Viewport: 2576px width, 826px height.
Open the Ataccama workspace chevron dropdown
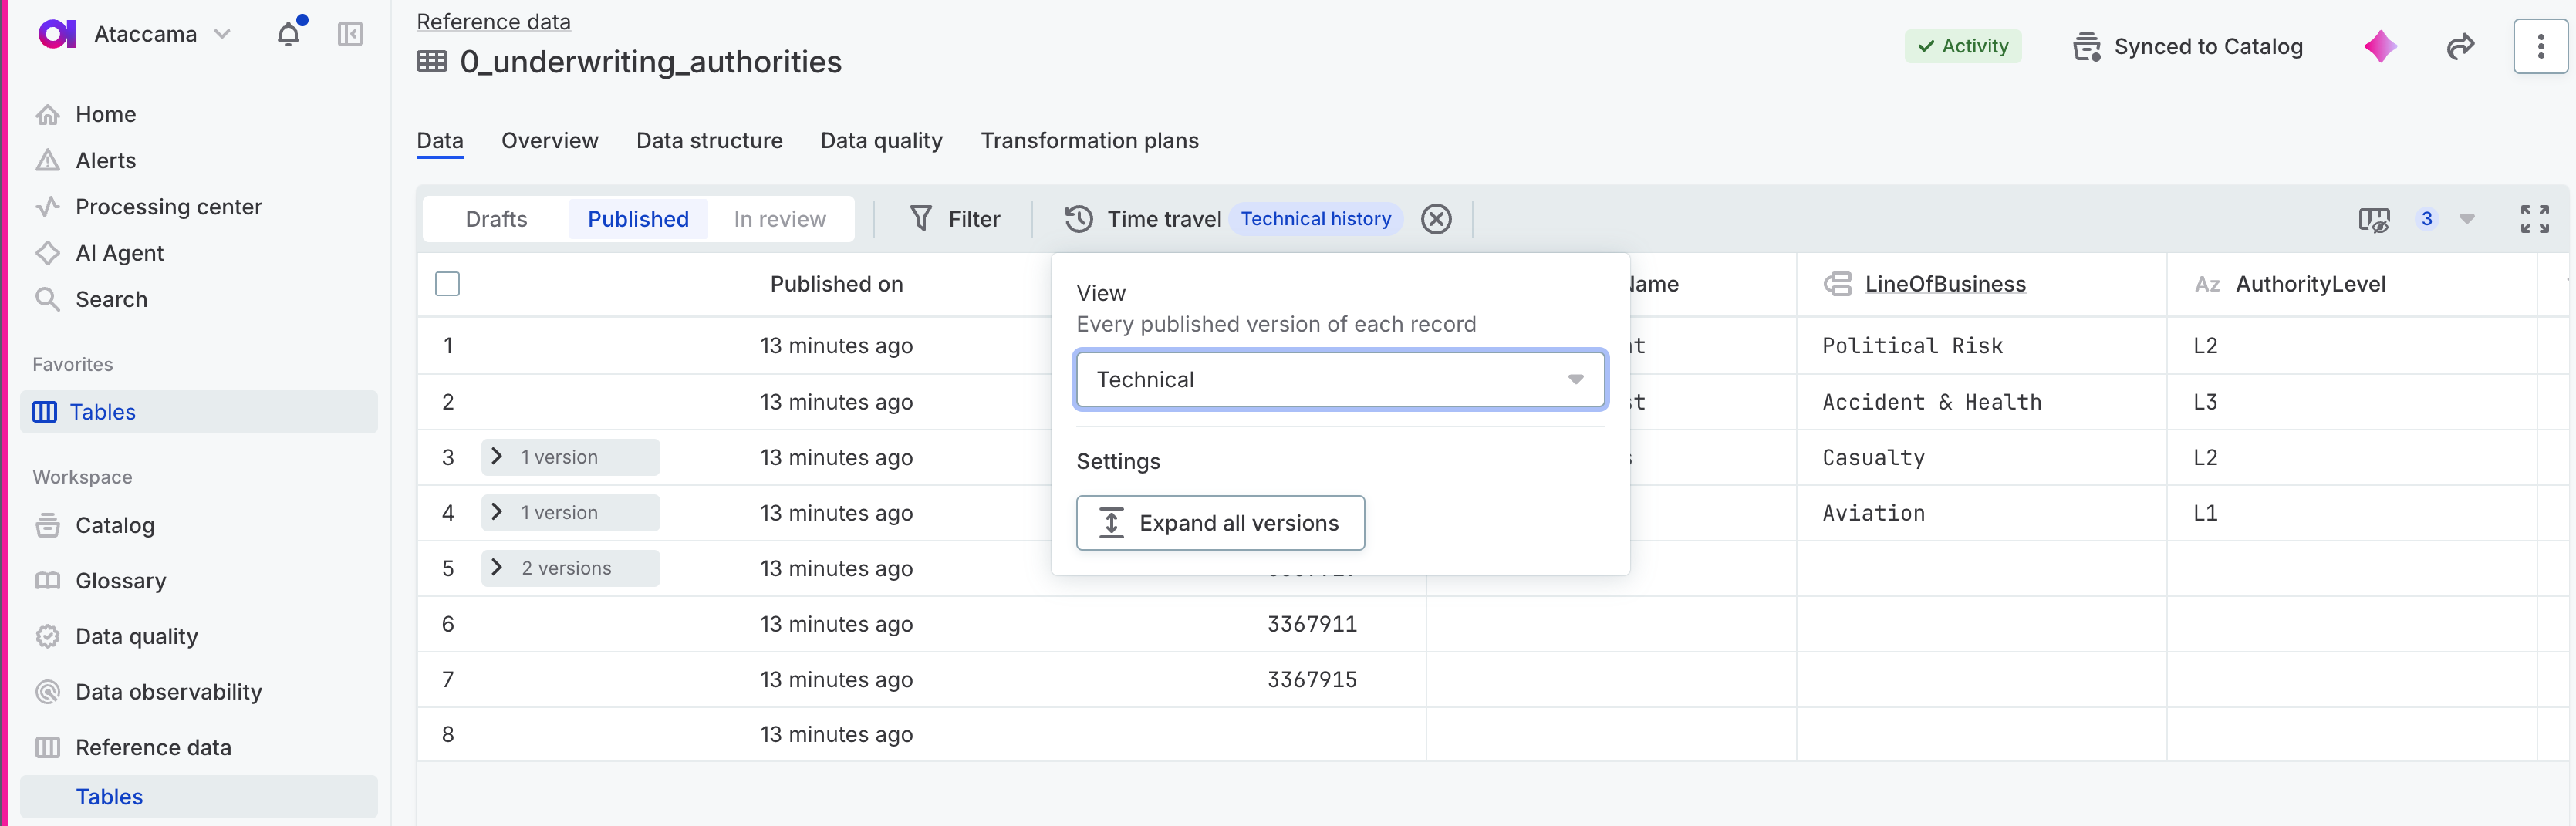point(223,34)
